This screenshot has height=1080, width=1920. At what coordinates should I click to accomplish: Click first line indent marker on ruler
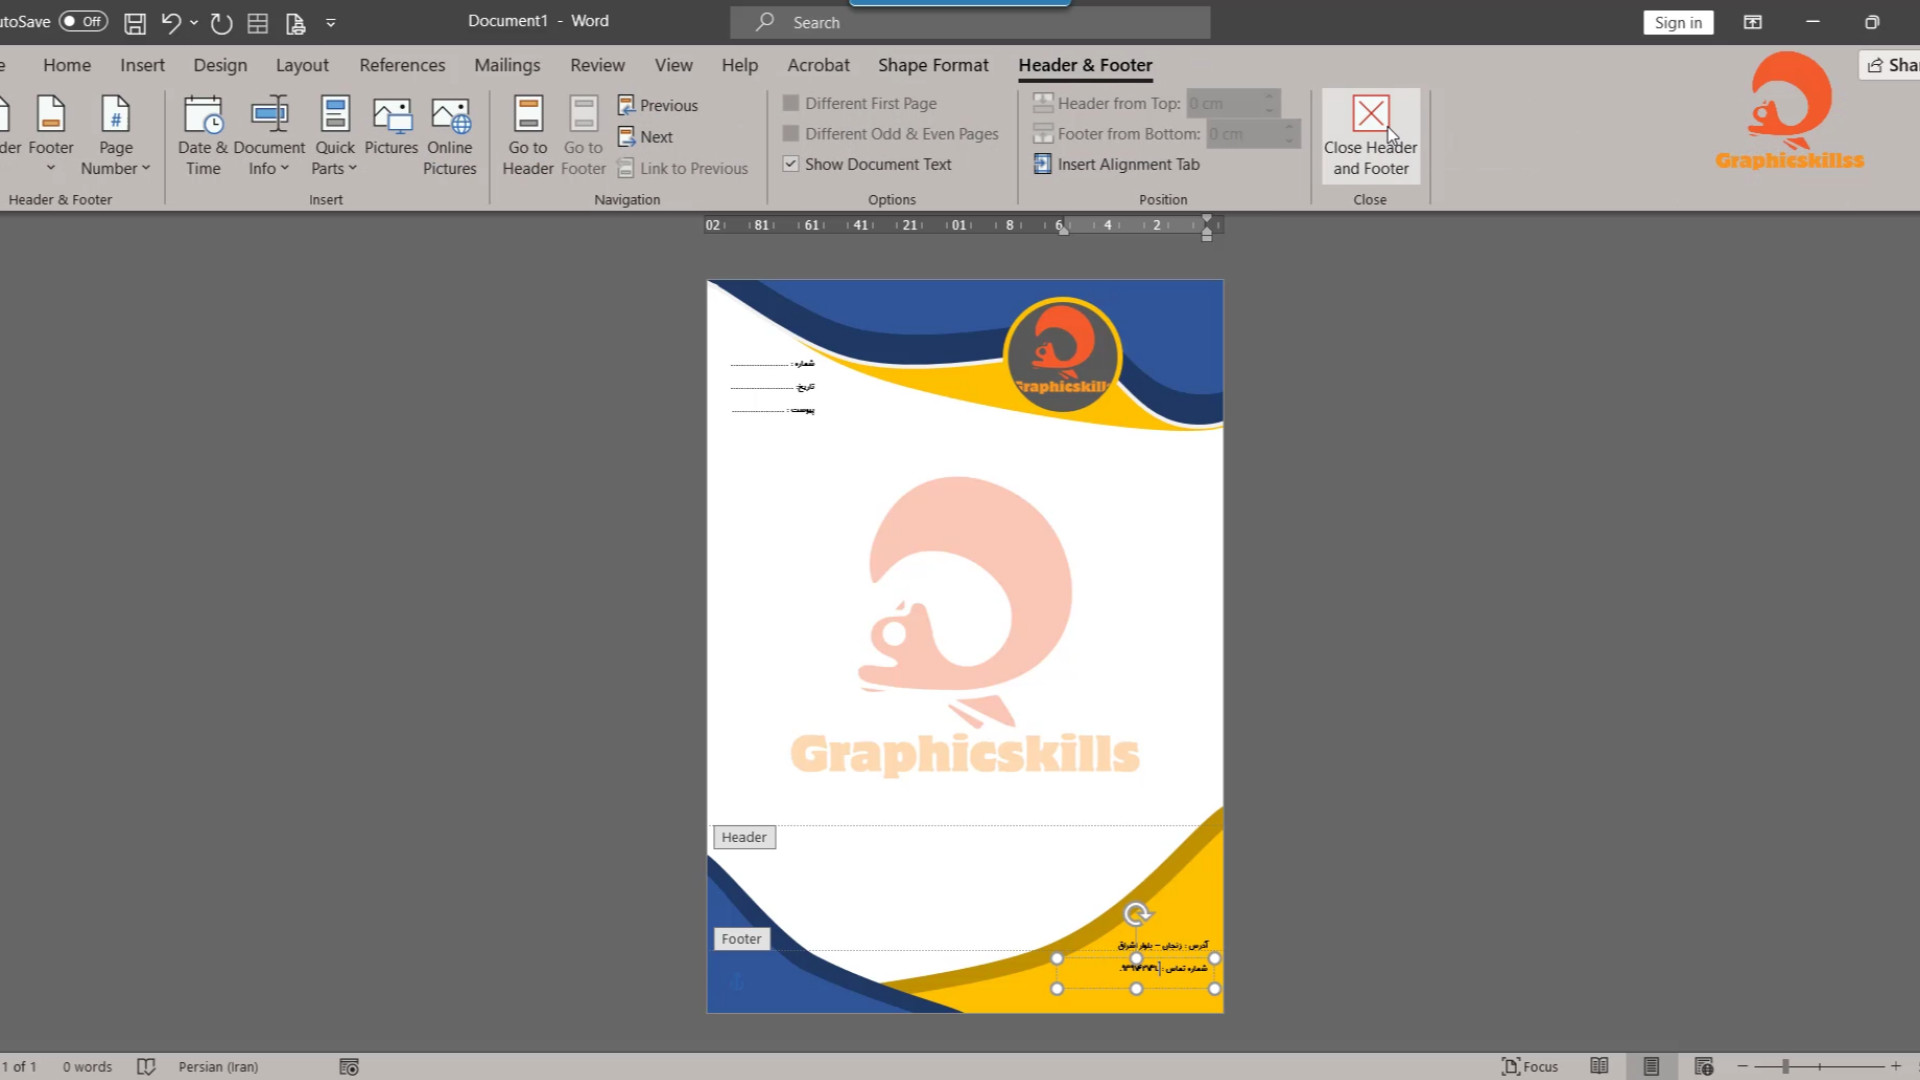[1207, 219]
